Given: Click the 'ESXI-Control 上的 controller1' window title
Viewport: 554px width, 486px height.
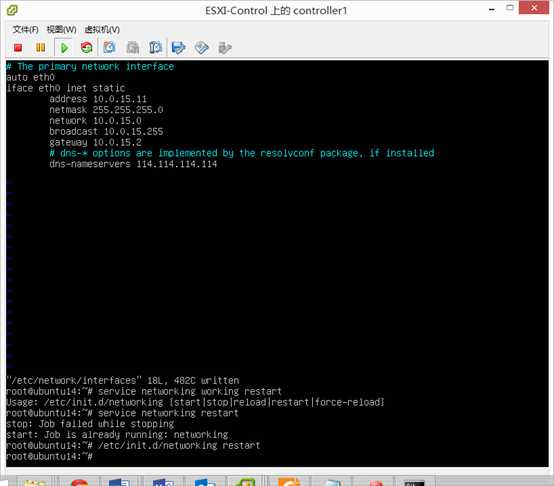Looking at the screenshot, I should pyautogui.click(x=276, y=11).
